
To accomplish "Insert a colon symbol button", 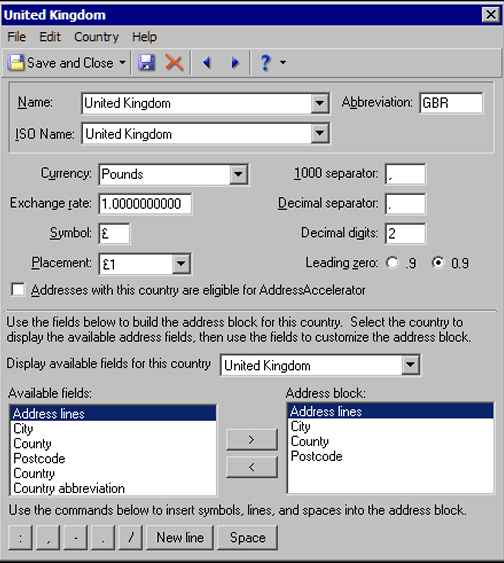I will pyautogui.click(x=20, y=538).
